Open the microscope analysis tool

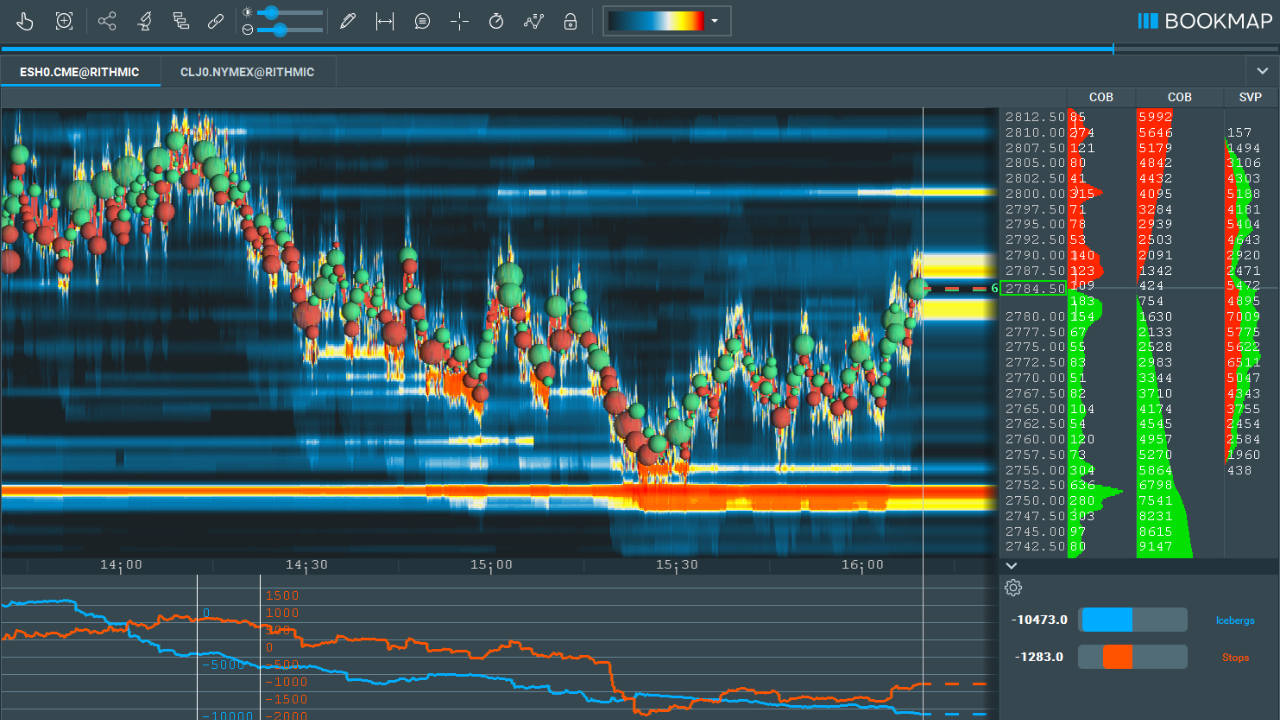pos(144,21)
